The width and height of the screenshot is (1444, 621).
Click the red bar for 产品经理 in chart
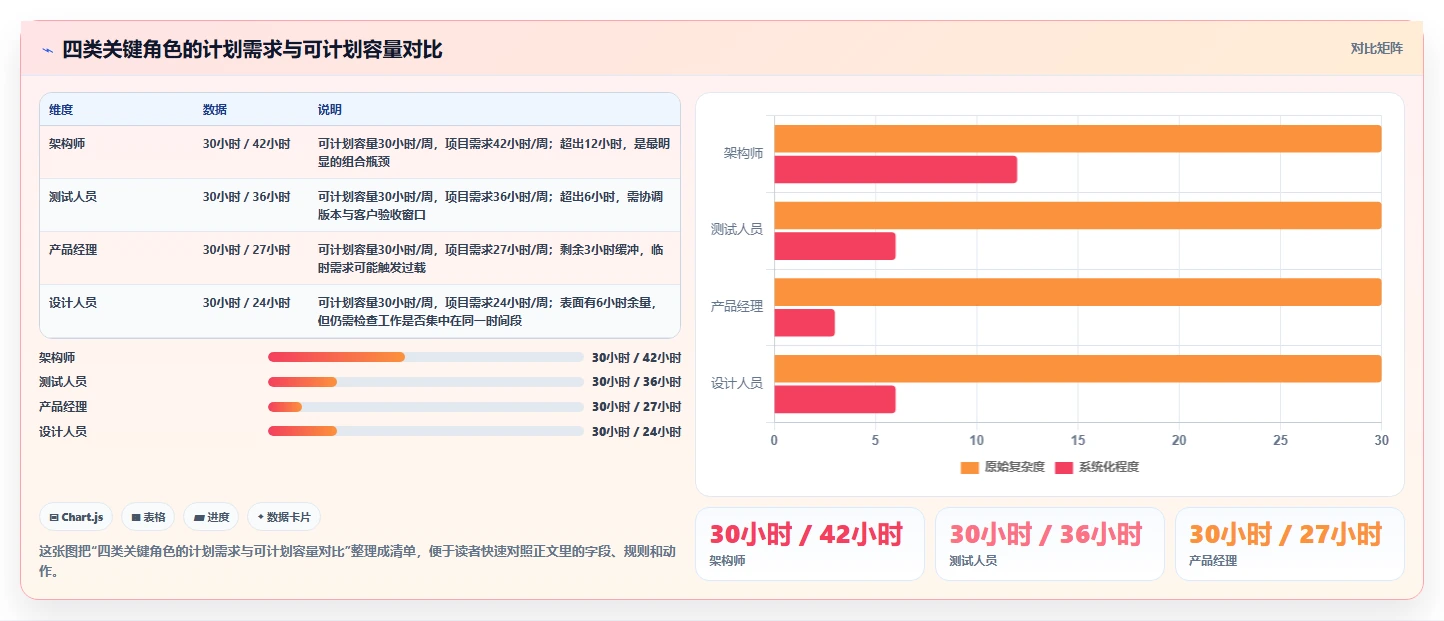tap(804, 323)
